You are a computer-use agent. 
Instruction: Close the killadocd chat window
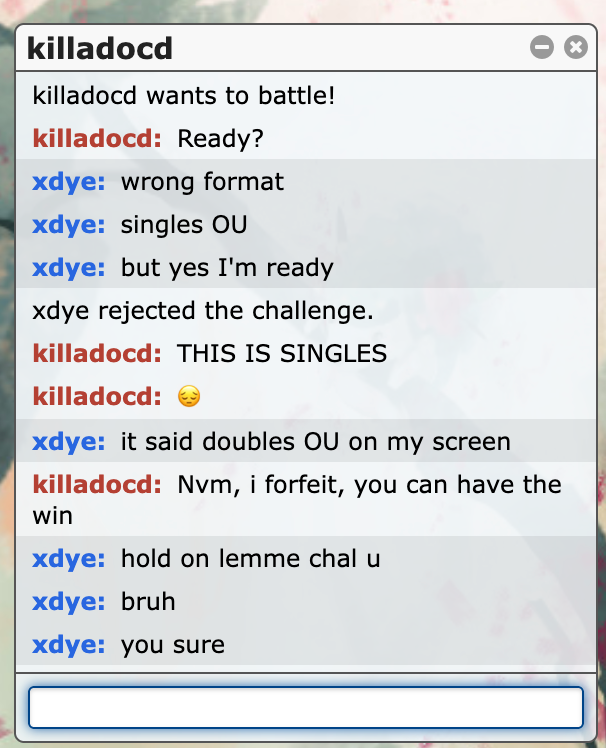pos(575,47)
